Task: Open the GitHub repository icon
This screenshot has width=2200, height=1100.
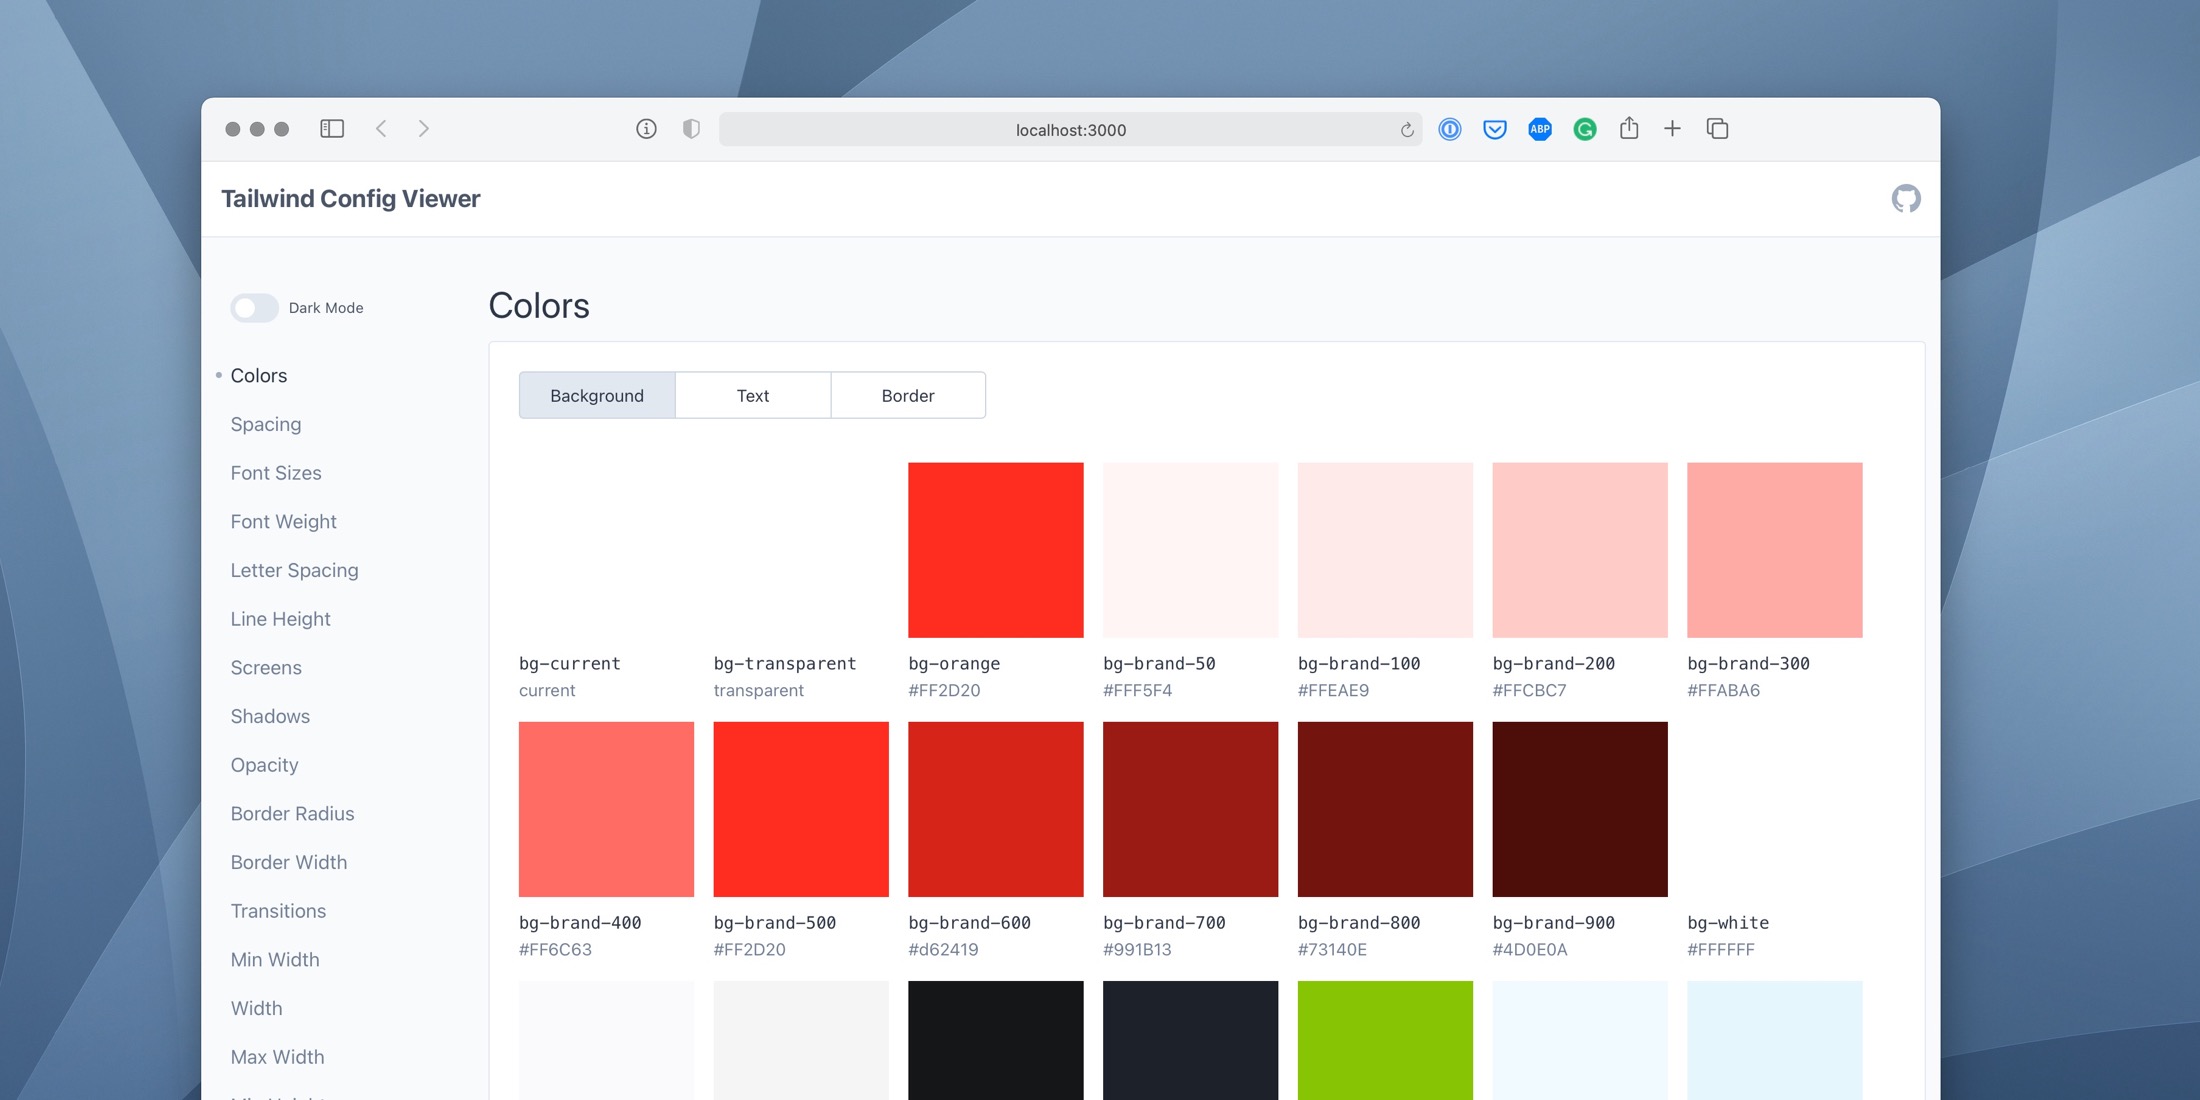Action: [1906, 198]
